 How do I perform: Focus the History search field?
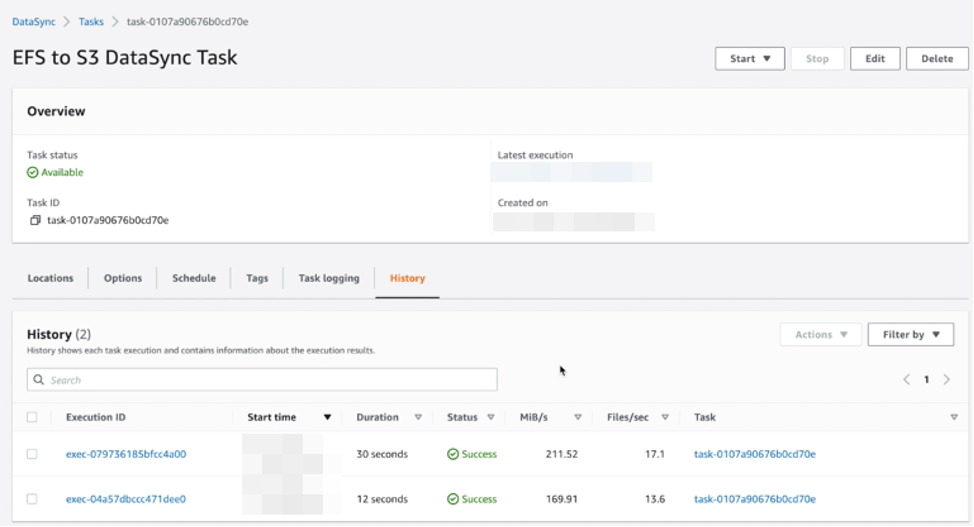[262, 380]
